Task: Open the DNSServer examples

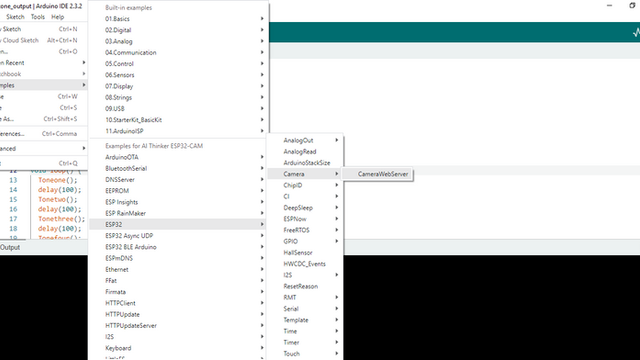Action: (178, 180)
